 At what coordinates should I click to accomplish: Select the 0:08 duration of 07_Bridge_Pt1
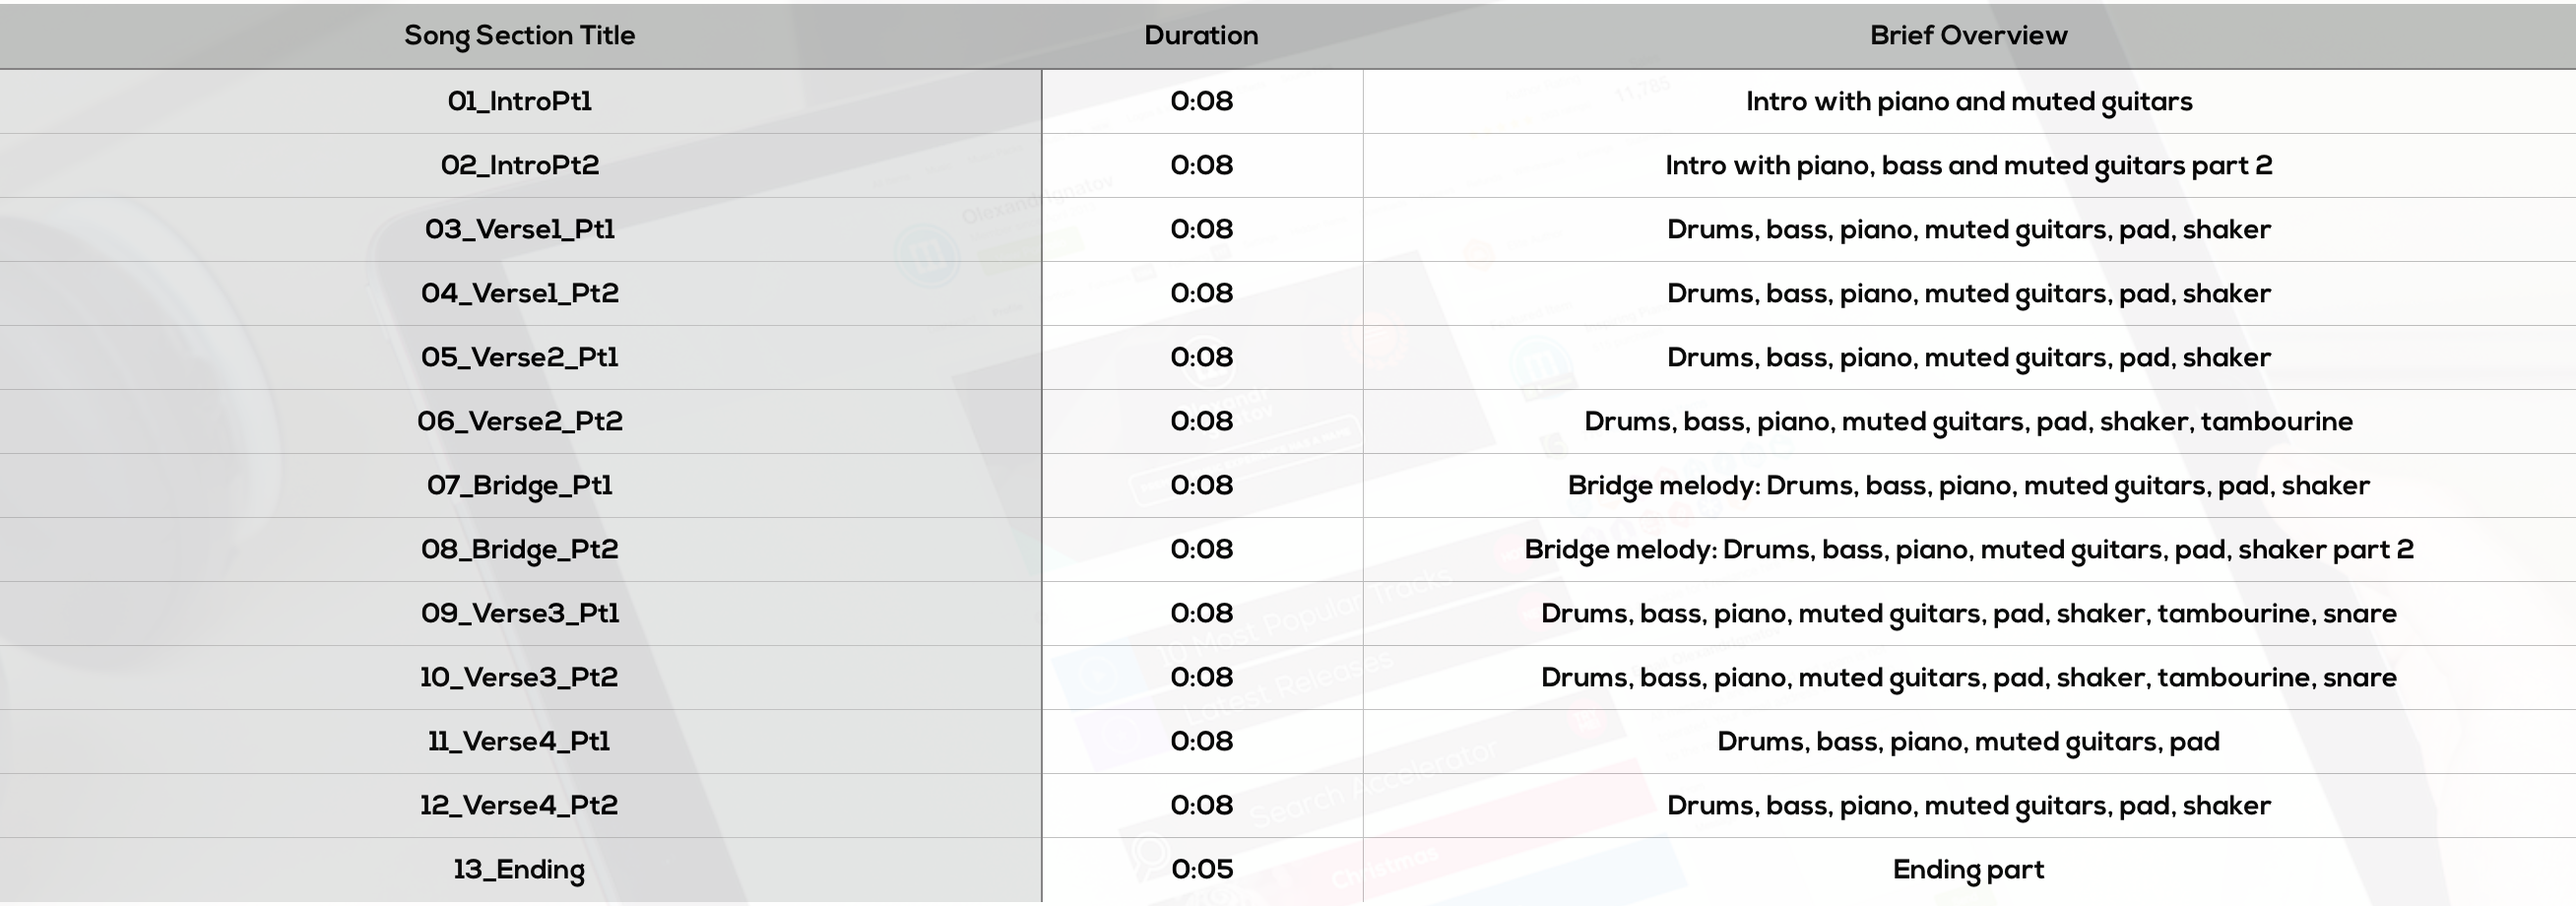1201,485
